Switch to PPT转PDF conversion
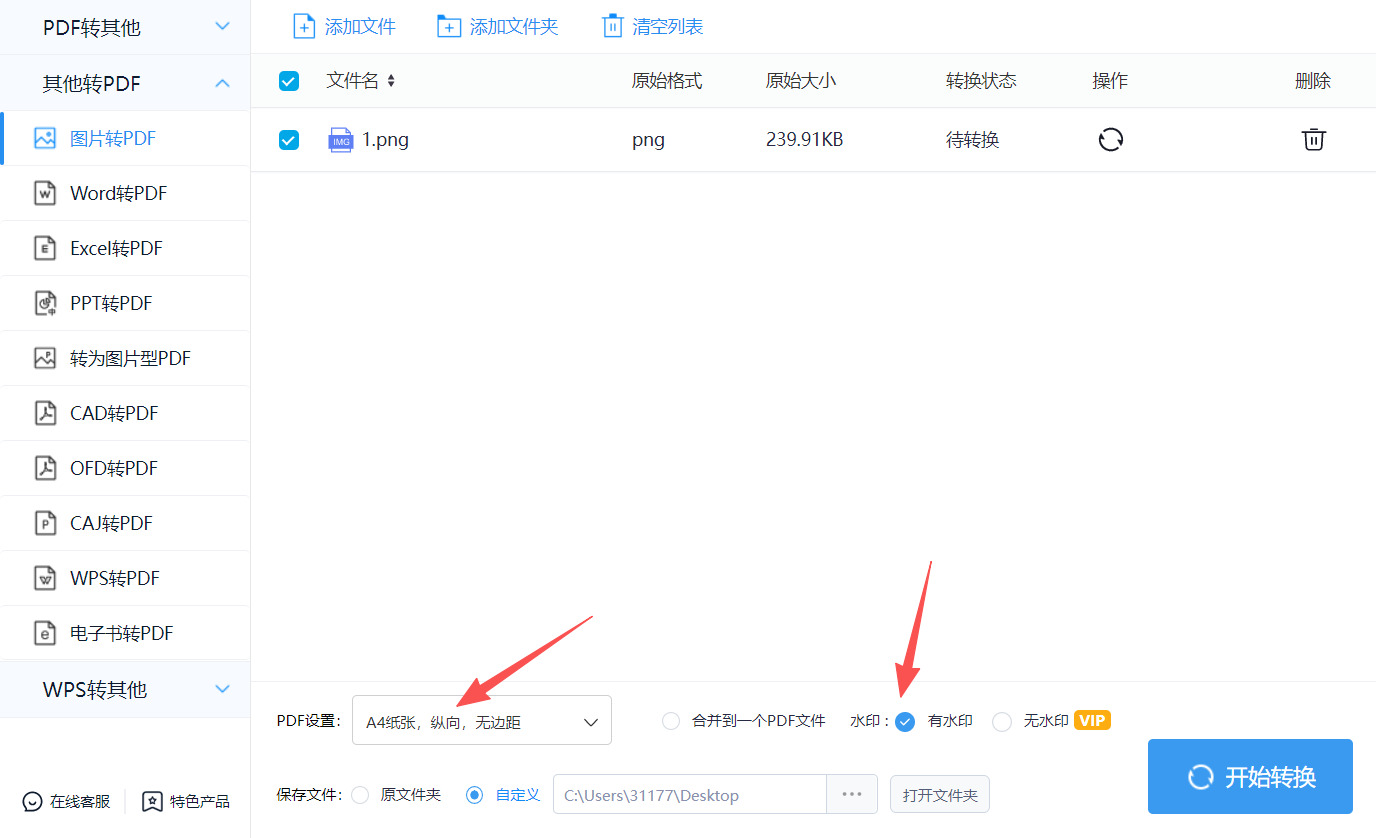This screenshot has height=838, width=1376. click(x=127, y=303)
